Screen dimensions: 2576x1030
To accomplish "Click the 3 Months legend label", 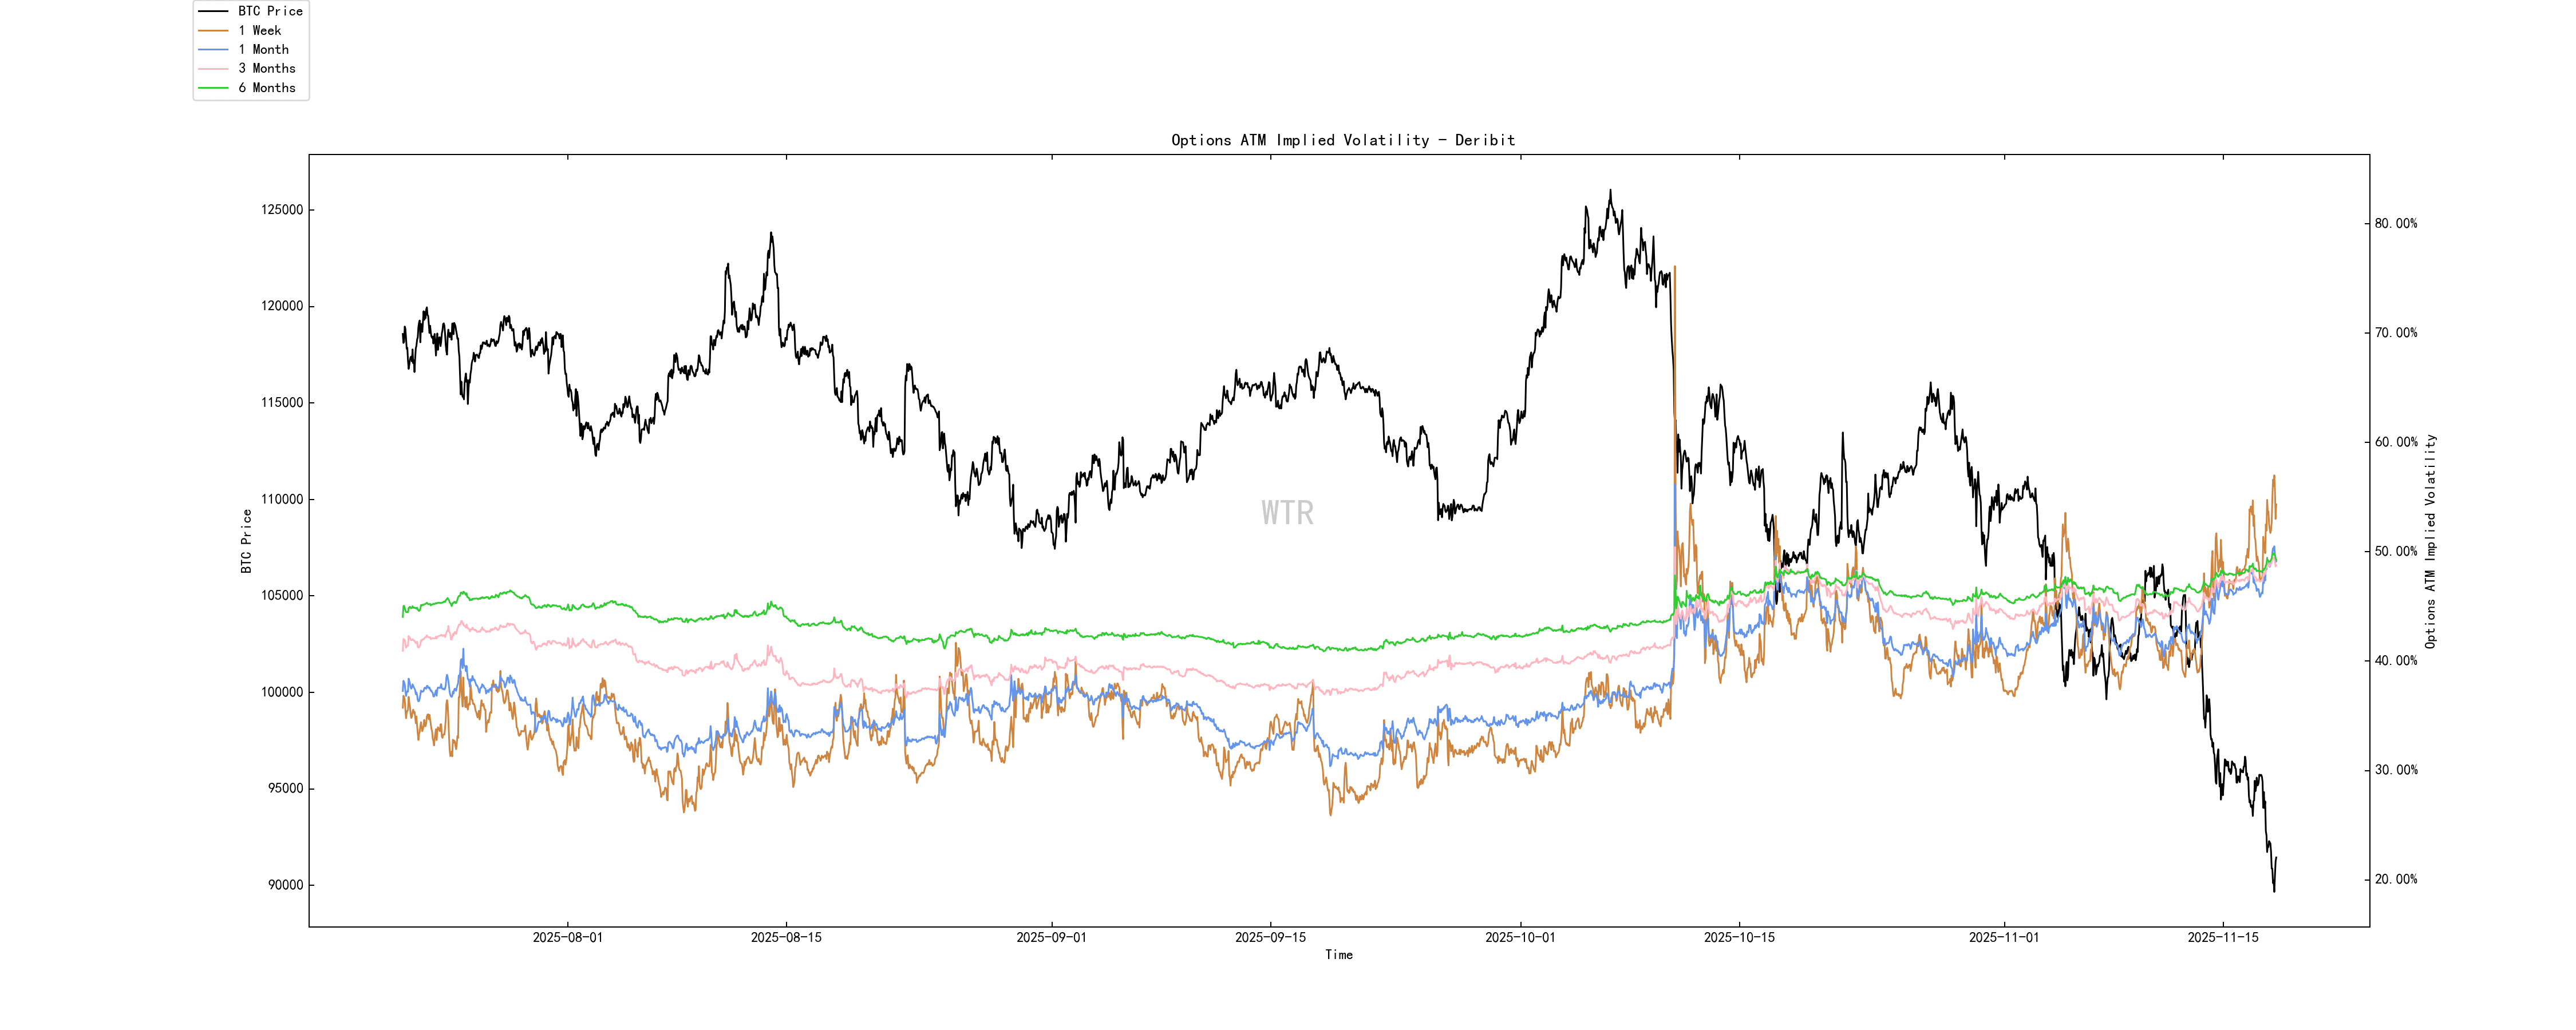I will 267,68.
